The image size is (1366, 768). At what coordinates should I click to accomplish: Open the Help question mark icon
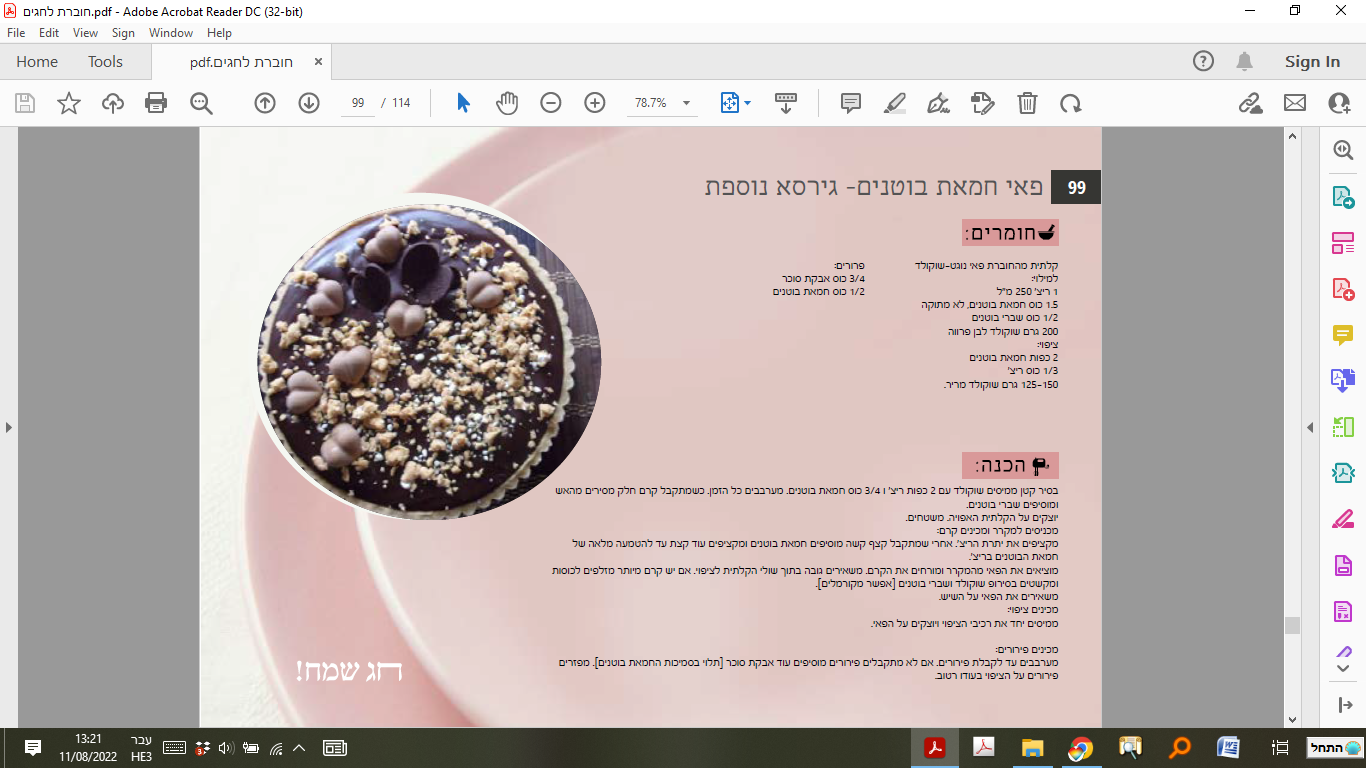point(1203,62)
